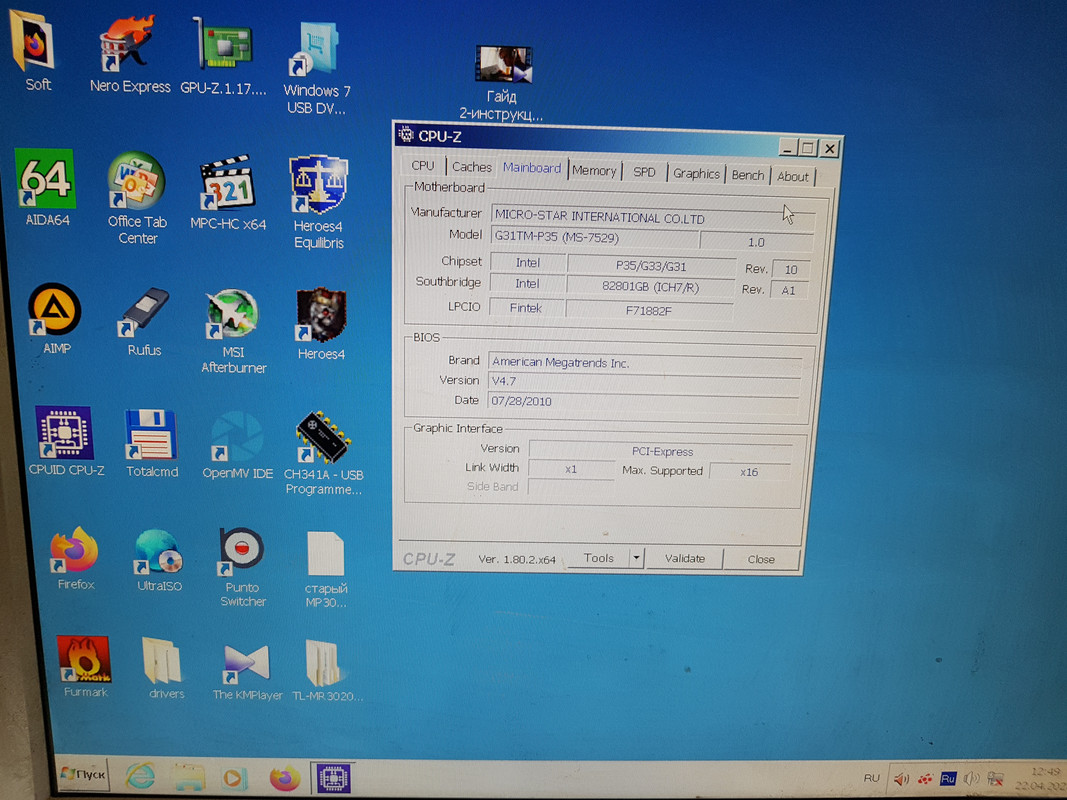The width and height of the screenshot is (1067, 800).
Task: Open the AIMP music player icon
Action: (x=55, y=318)
